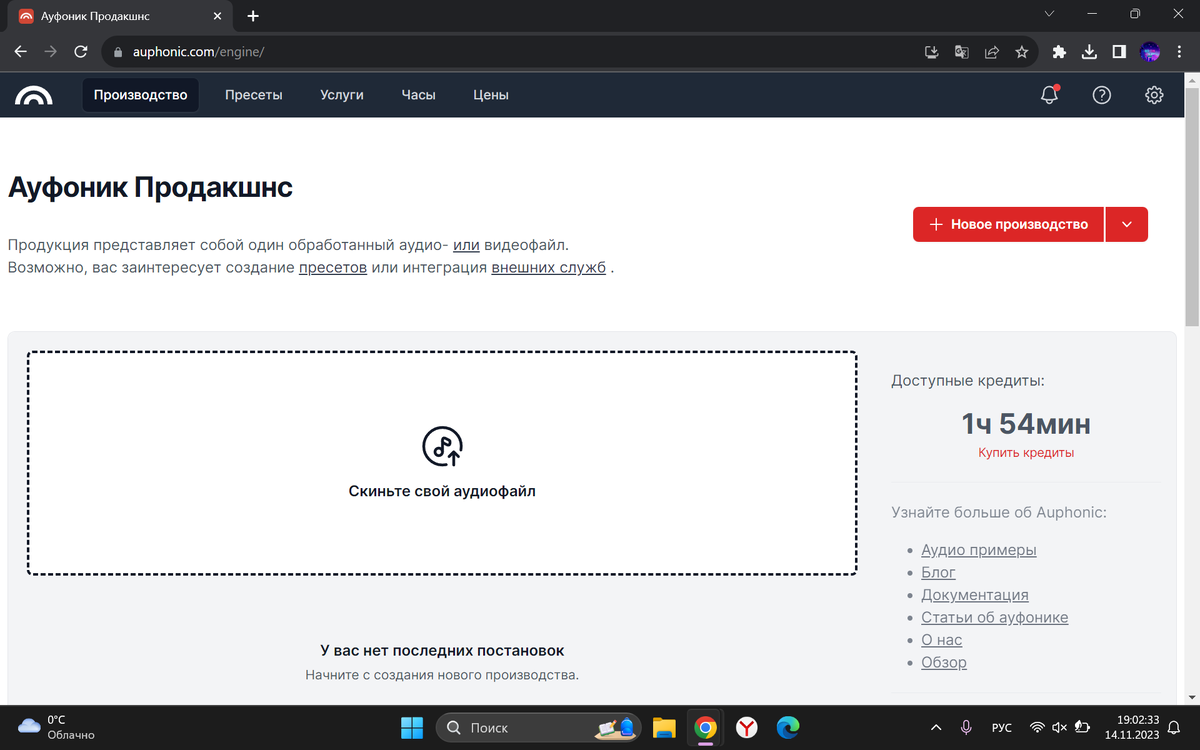The width and height of the screenshot is (1200, 750).
Task: Click the audio upload icon in drop zone
Action: (x=442, y=446)
